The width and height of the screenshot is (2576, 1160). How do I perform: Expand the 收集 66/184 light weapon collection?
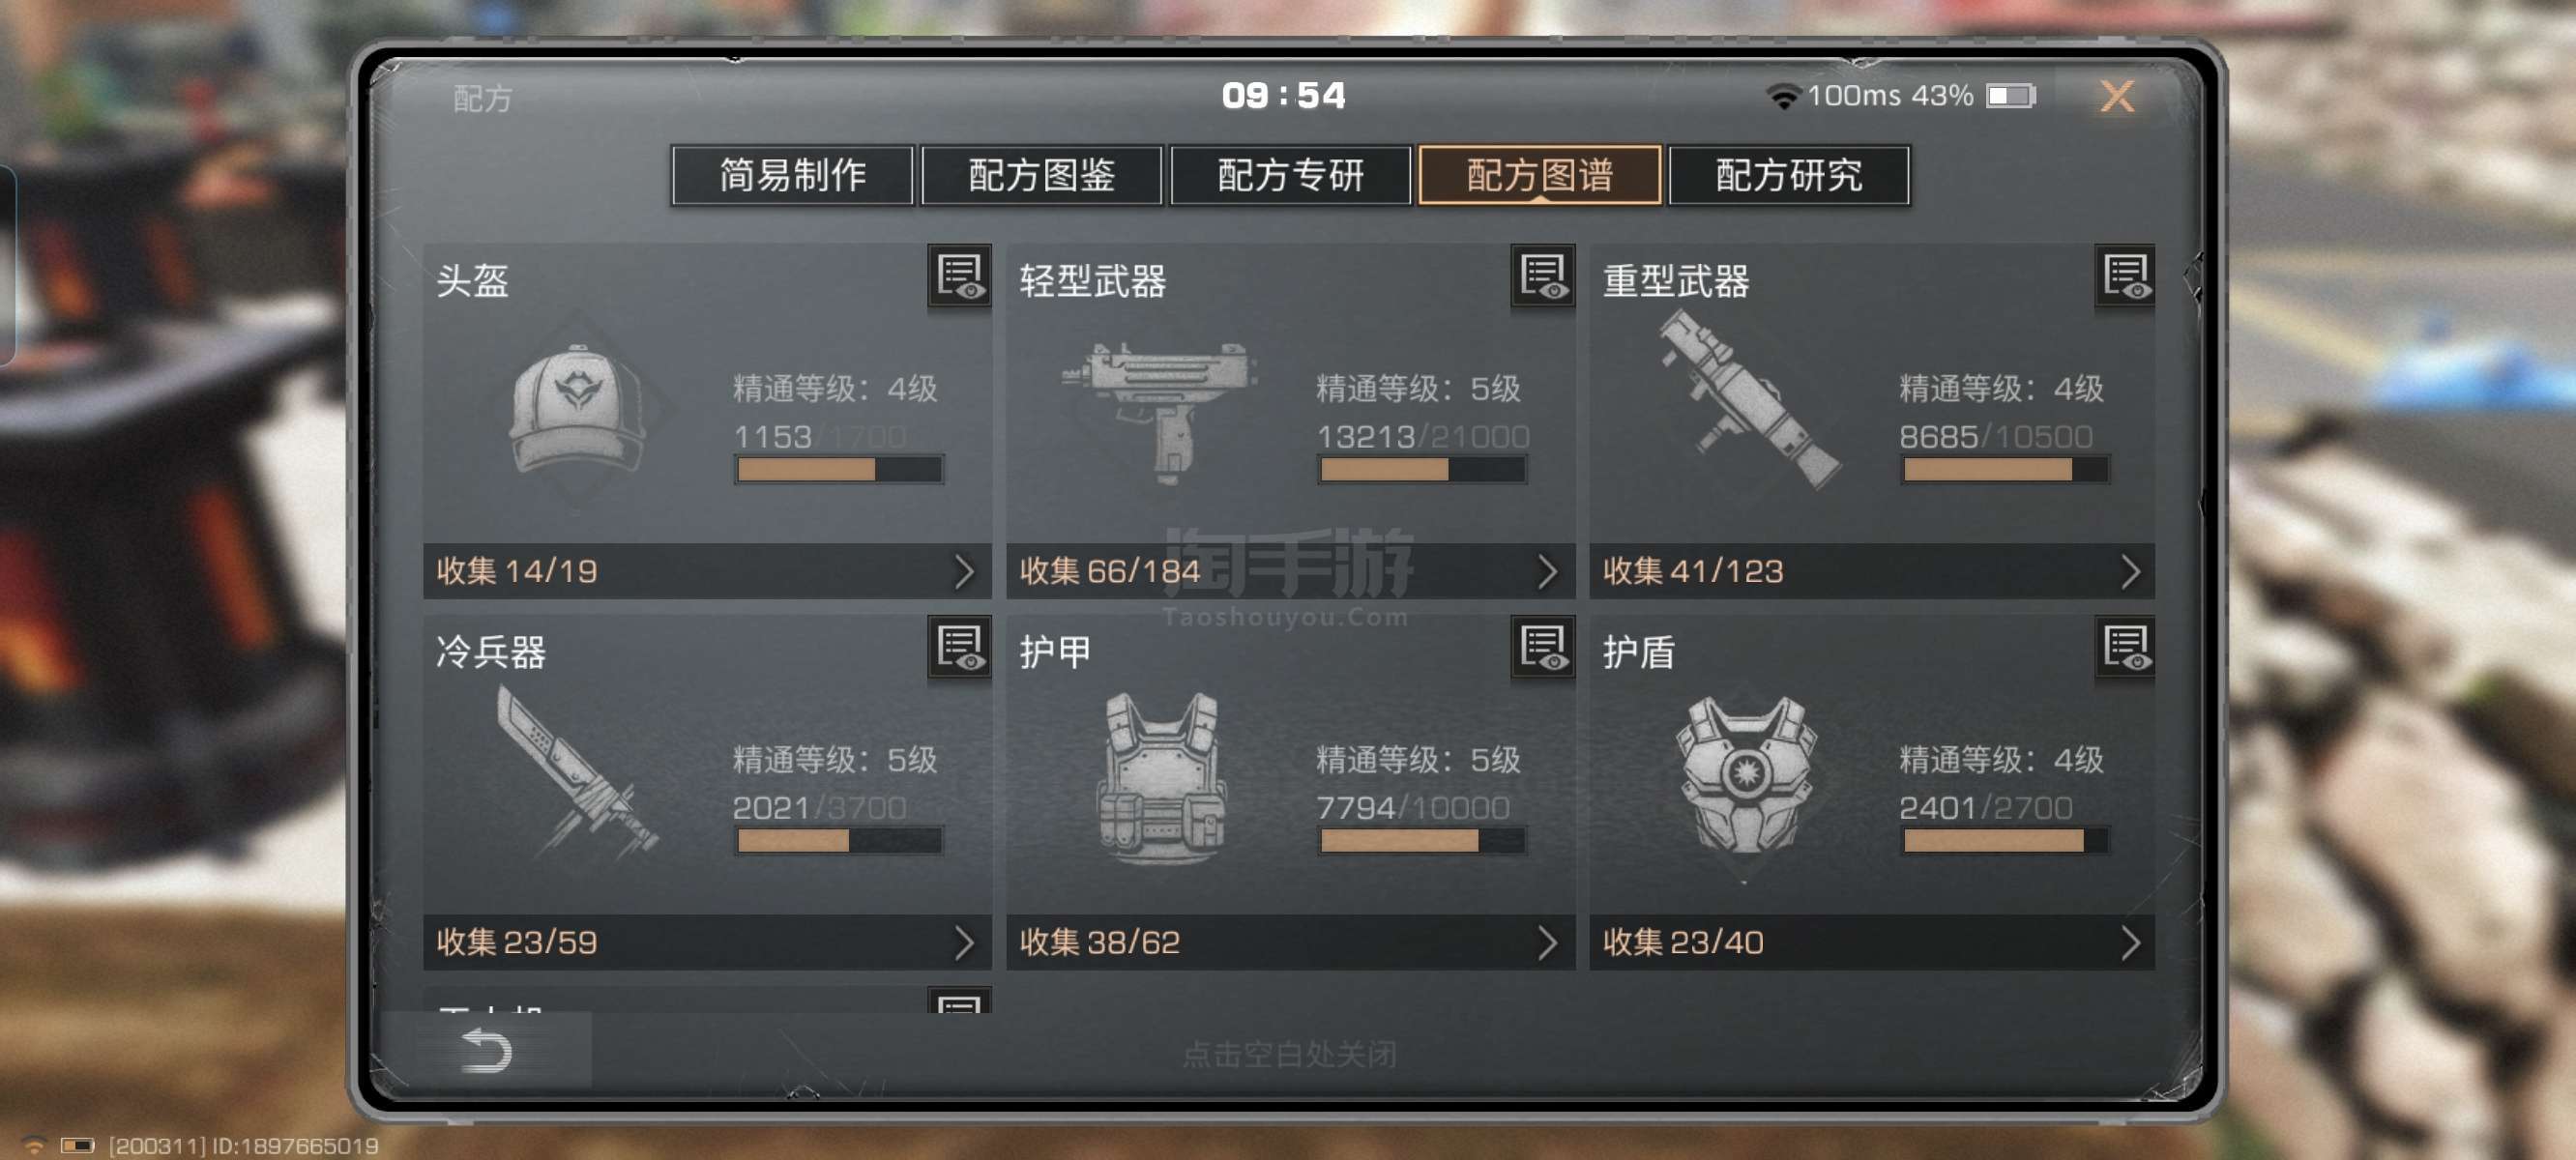pyautogui.click(x=1290, y=571)
